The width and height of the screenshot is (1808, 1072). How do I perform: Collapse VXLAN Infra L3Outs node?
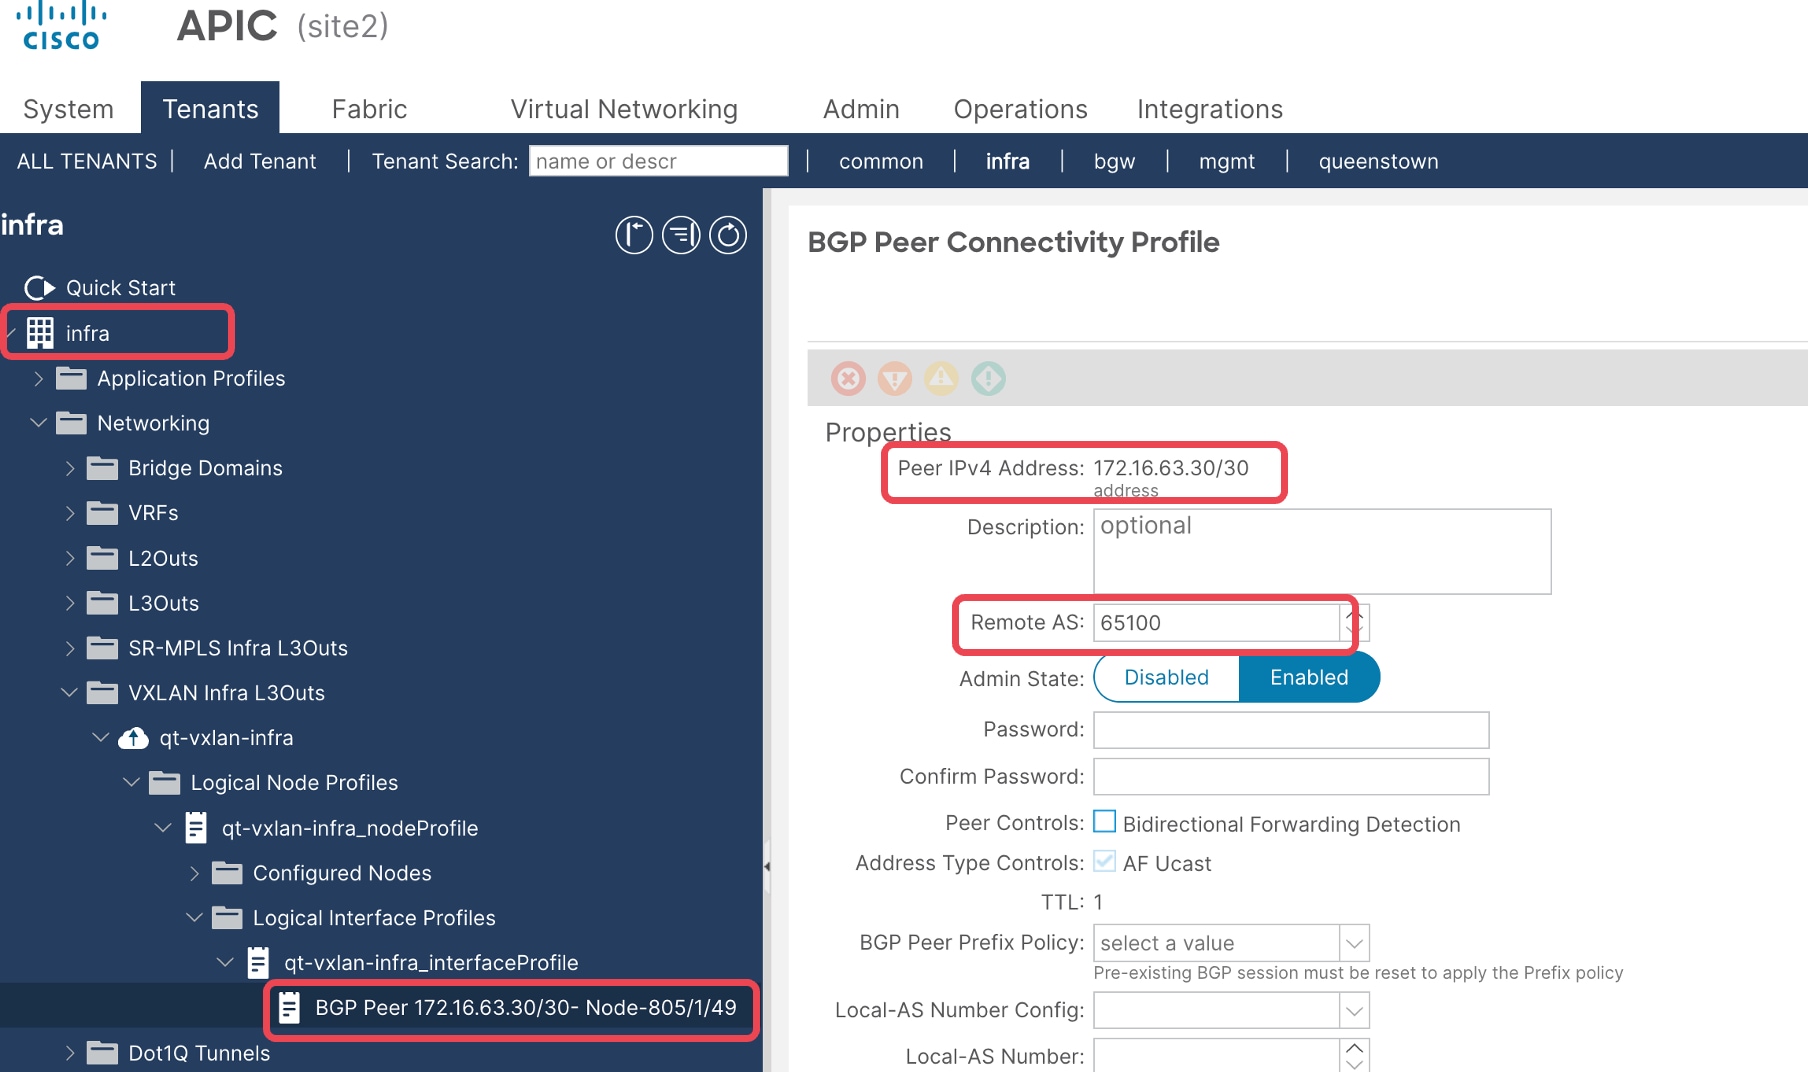pyautogui.click(x=69, y=693)
